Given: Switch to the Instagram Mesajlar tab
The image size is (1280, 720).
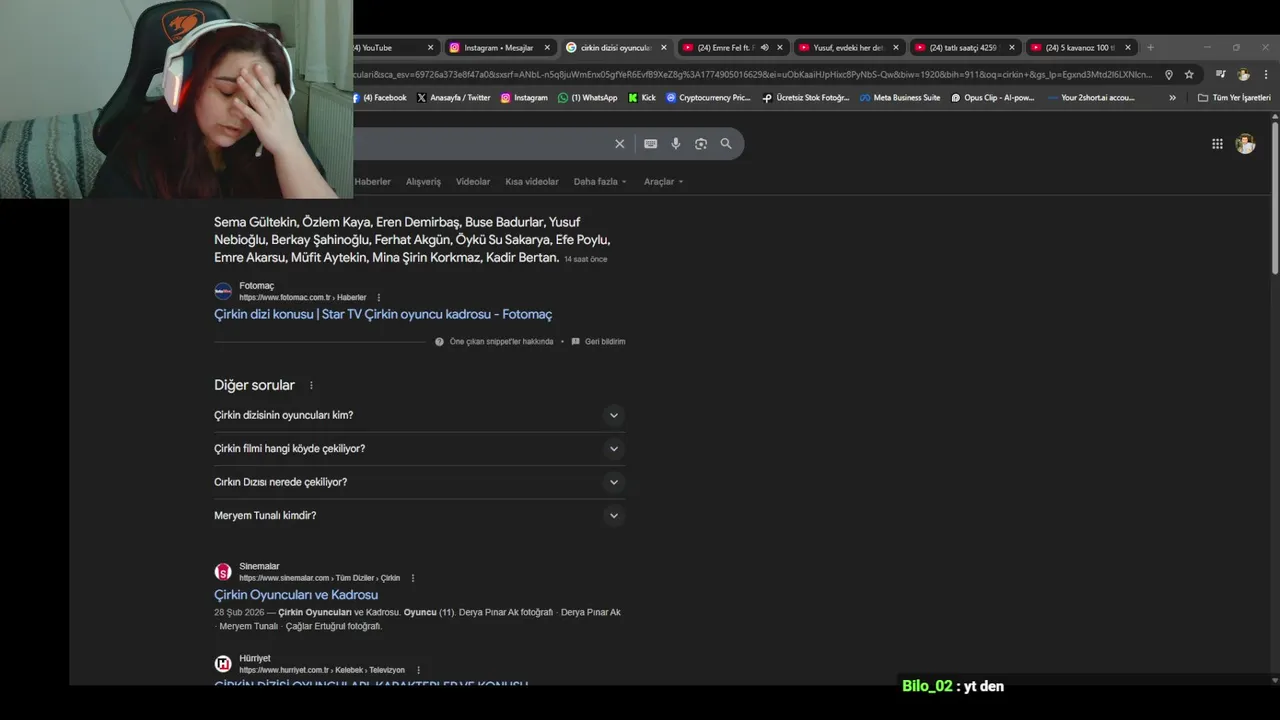Looking at the screenshot, I should pyautogui.click(x=499, y=47).
